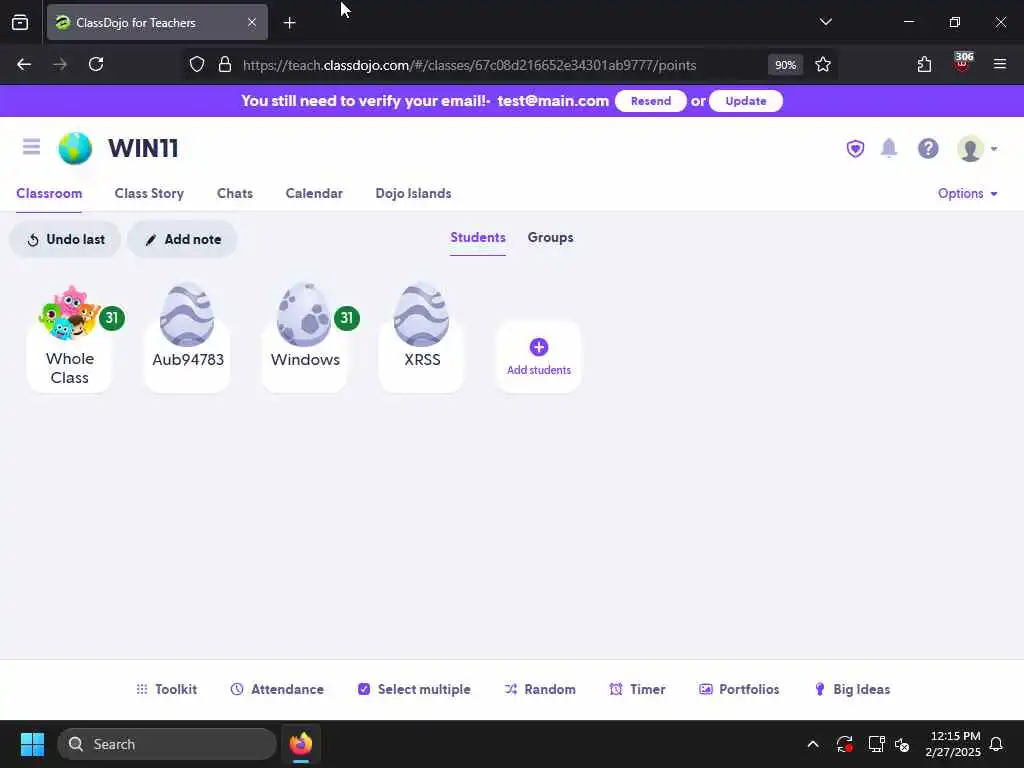Viewport: 1024px width, 768px height.
Task: Reload the page with the refresh icon
Action: click(x=96, y=65)
